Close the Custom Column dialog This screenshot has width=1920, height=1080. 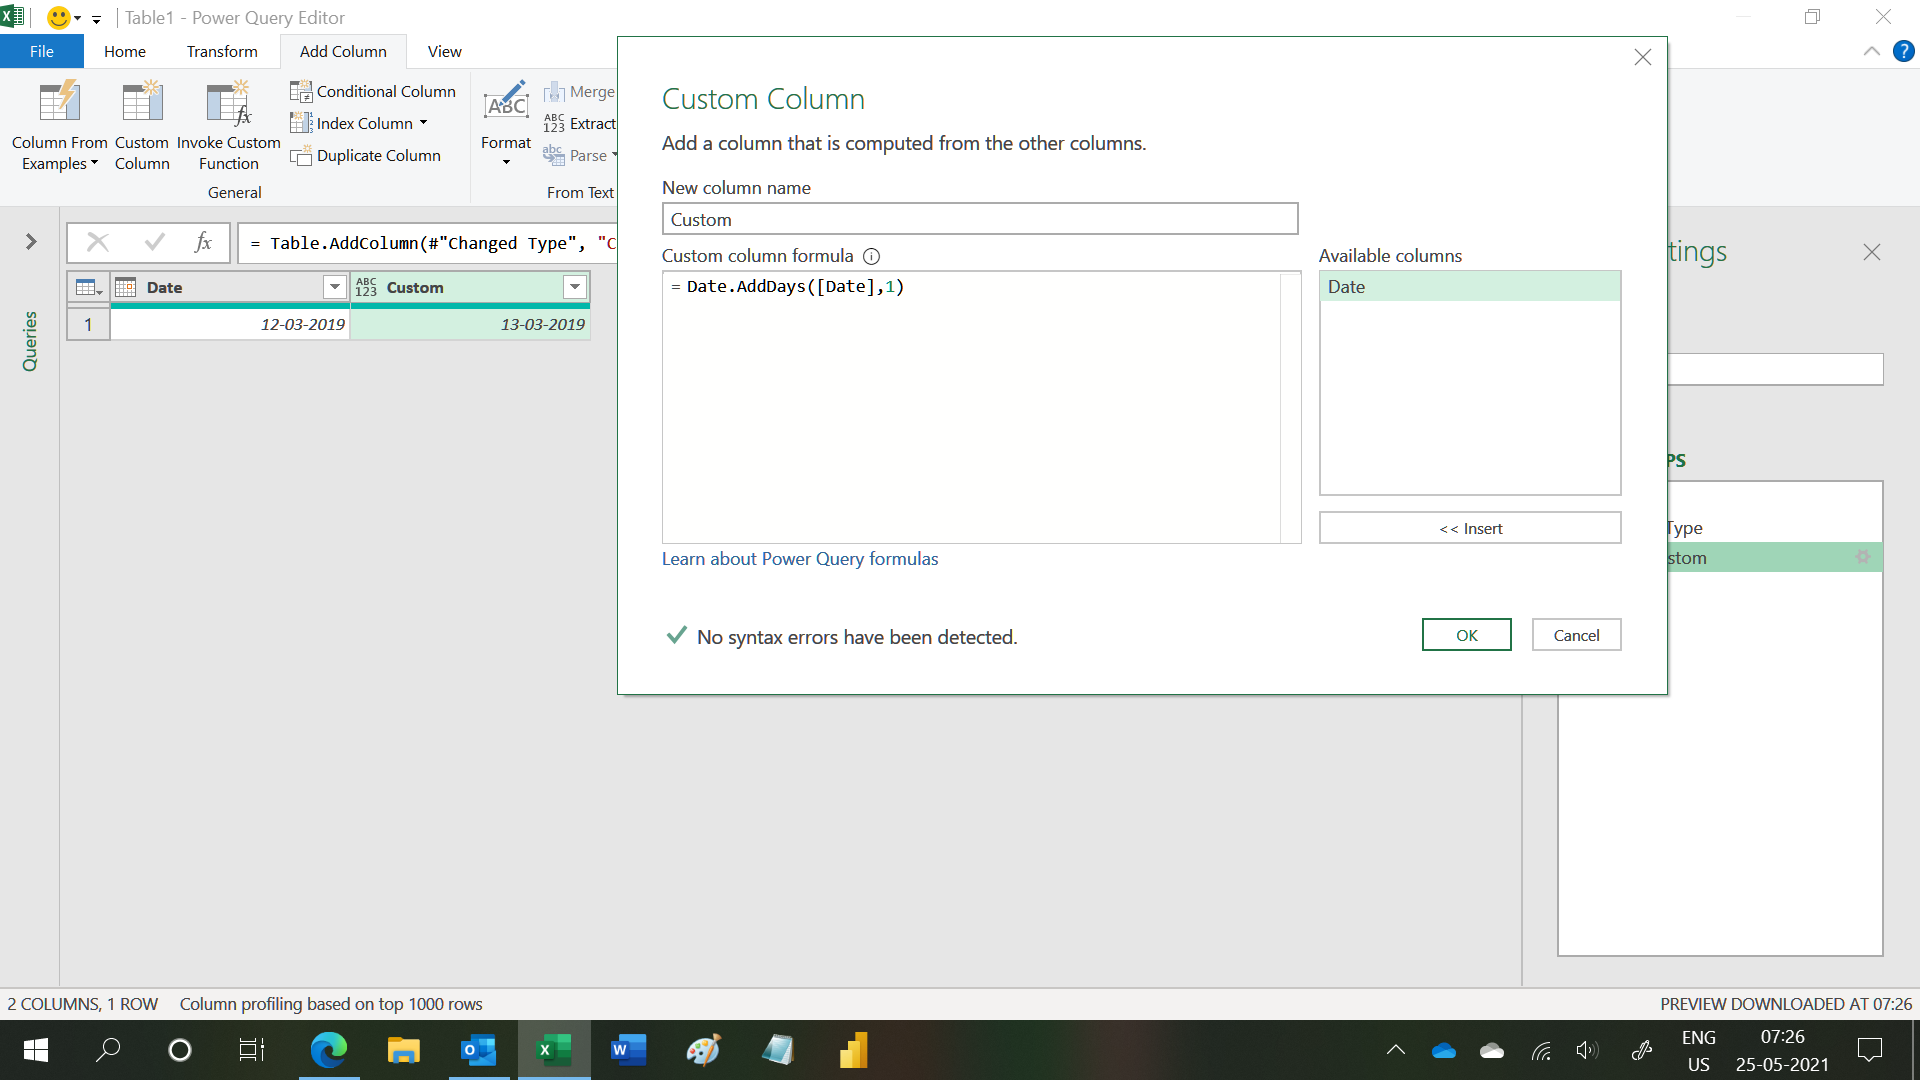1642,58
